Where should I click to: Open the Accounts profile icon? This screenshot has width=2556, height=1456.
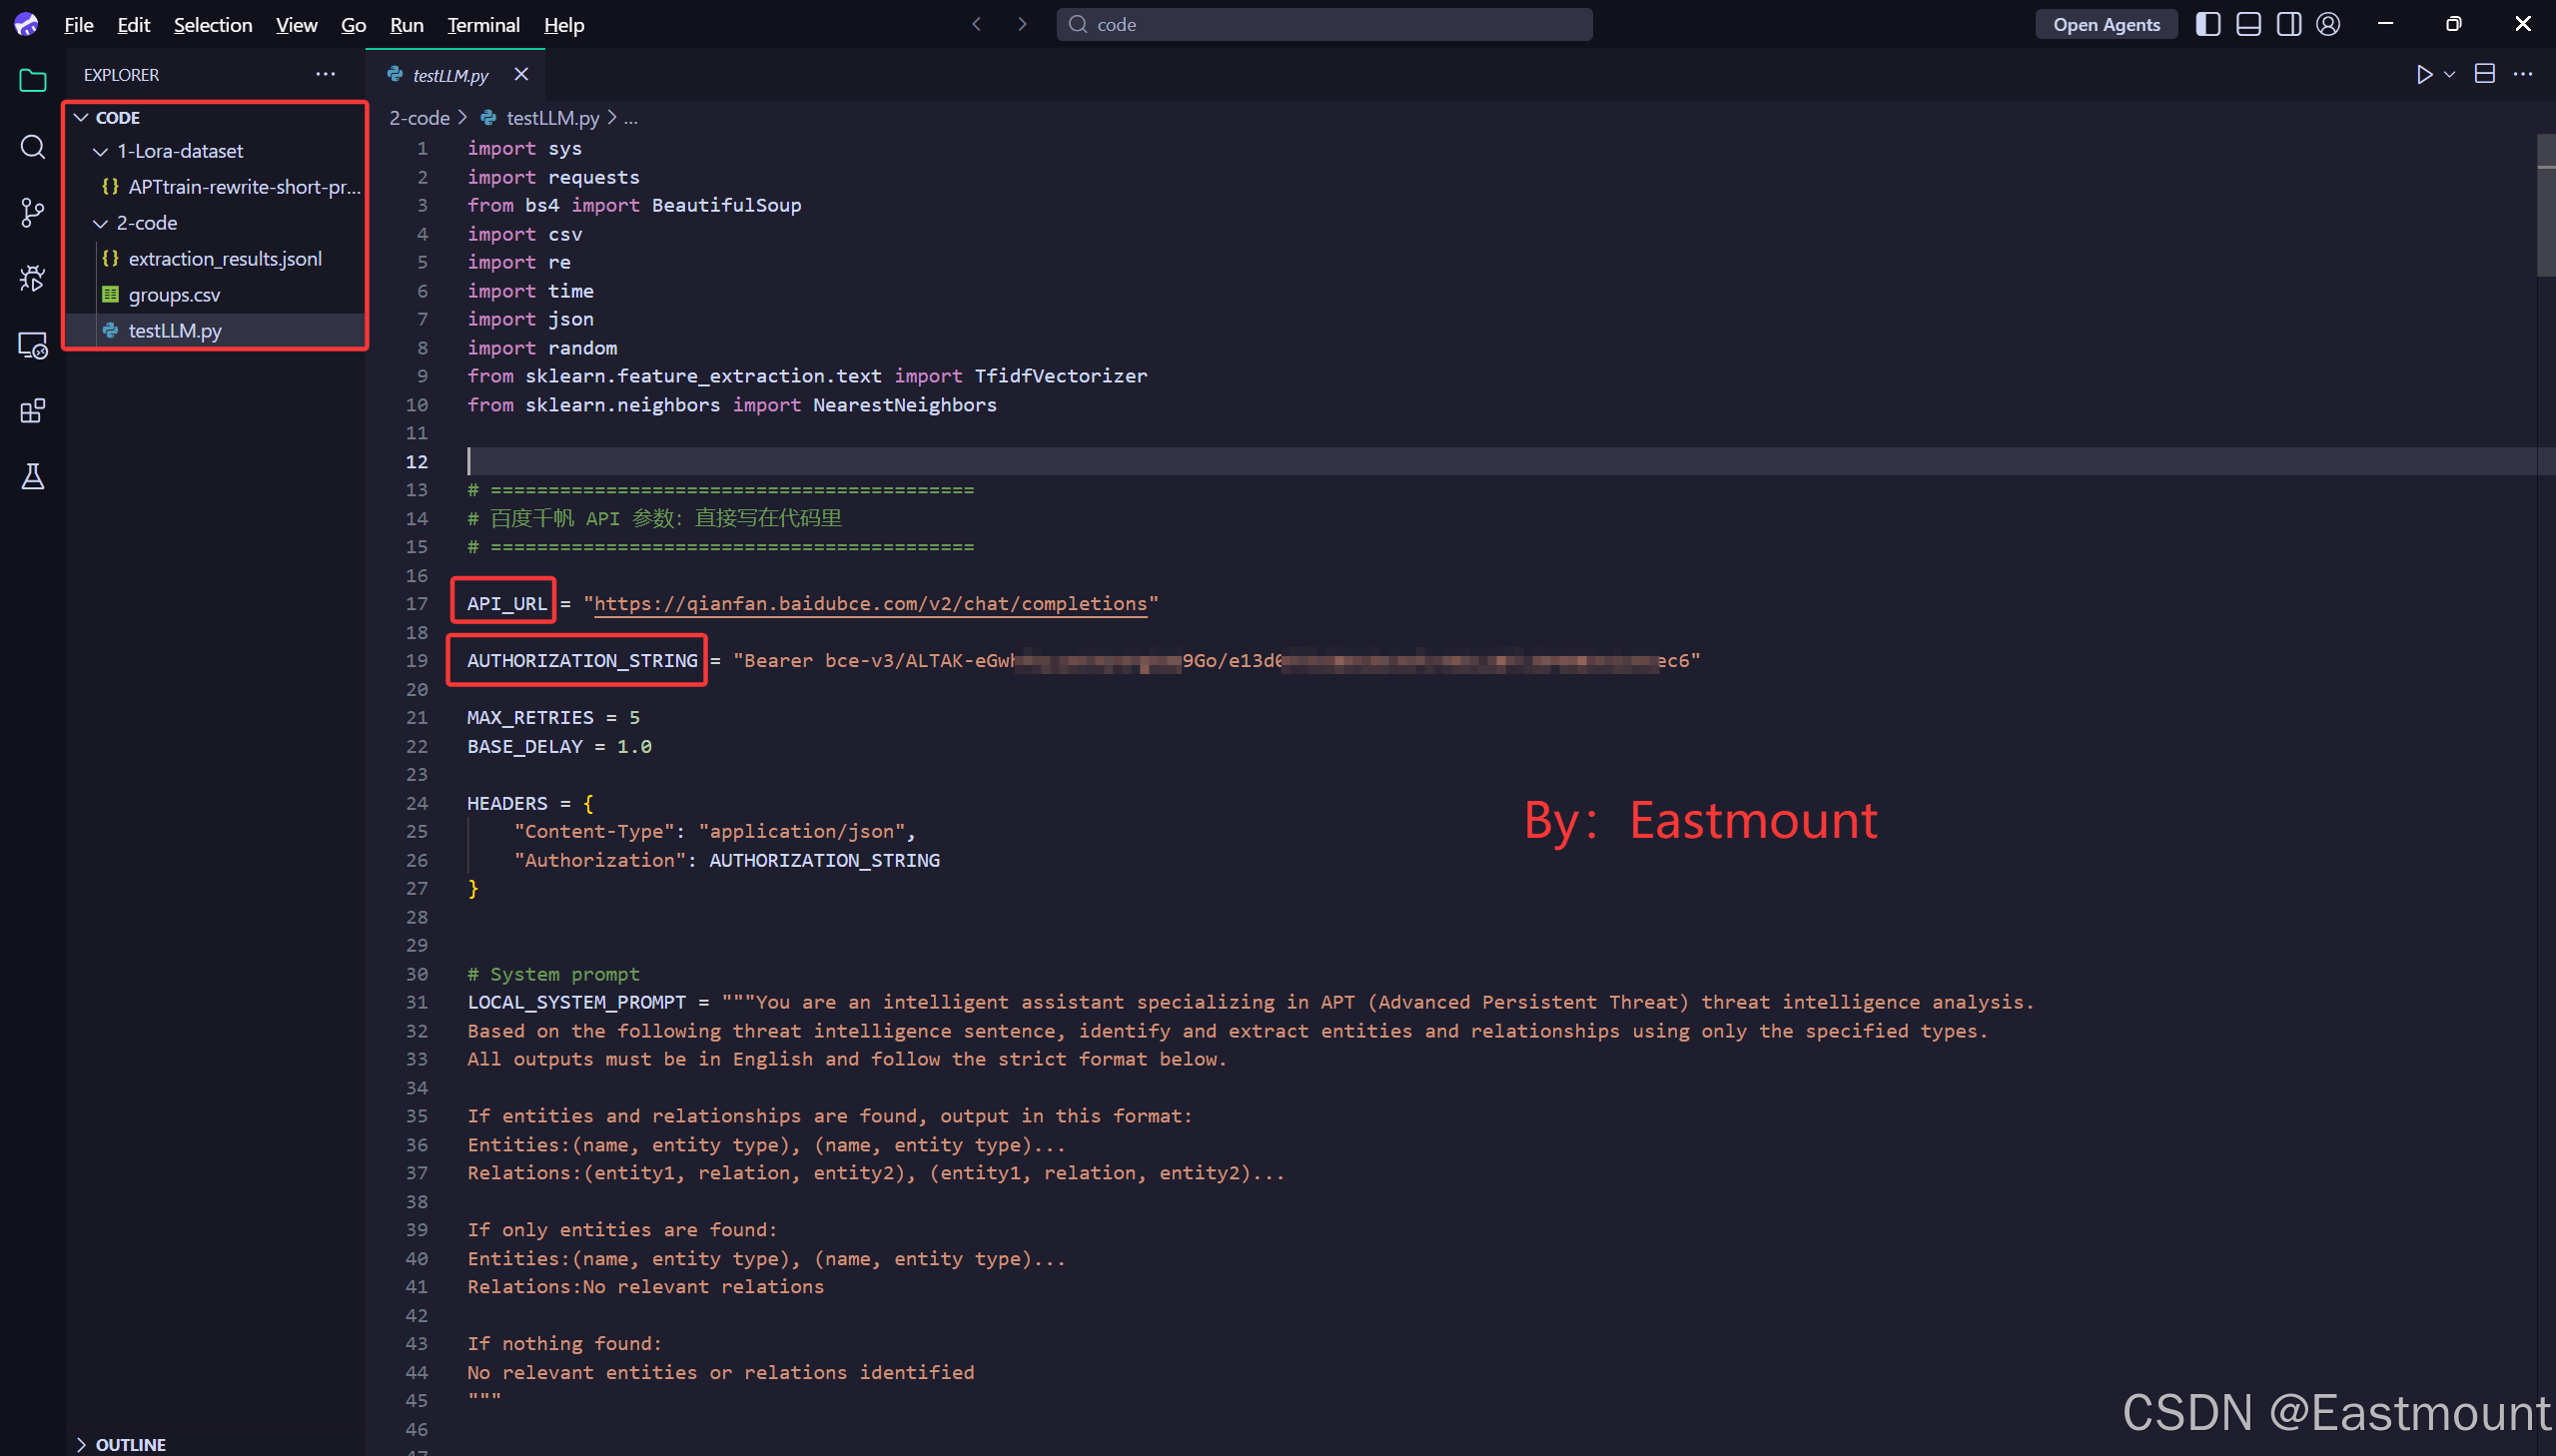click(x=2328, y=24)
